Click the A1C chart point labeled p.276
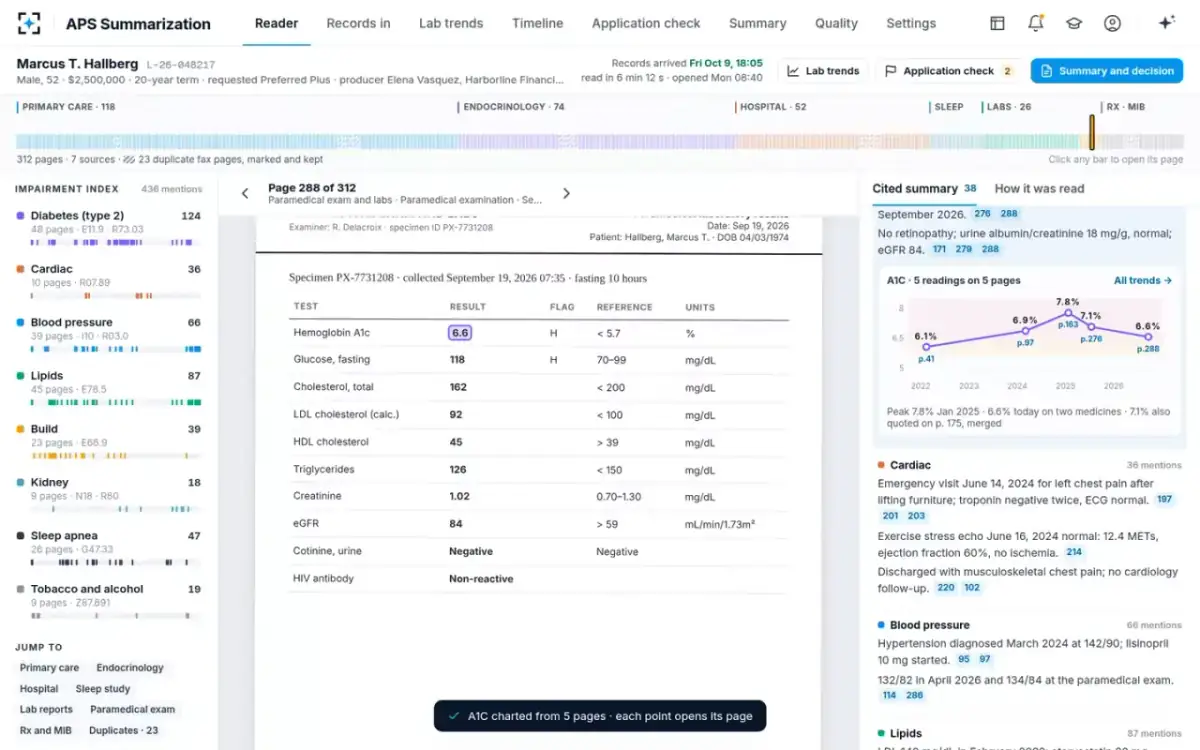The height and width of the screenshot is (750, 1200). pos(1091,327)
